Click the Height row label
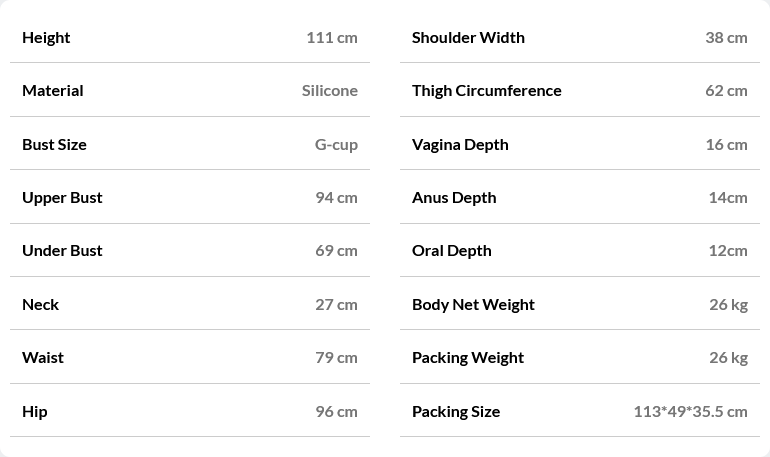Viewport: 770px width, 457px height. 46,37
